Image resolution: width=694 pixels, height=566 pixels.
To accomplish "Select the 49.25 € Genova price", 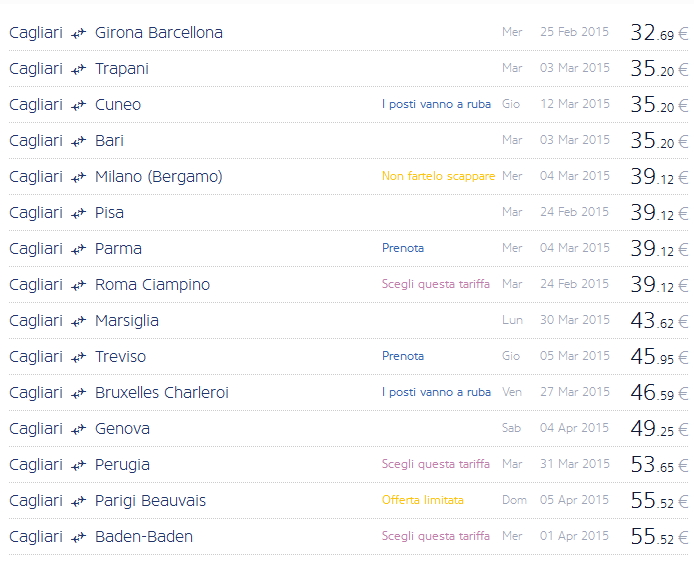I will click(658, 429).
